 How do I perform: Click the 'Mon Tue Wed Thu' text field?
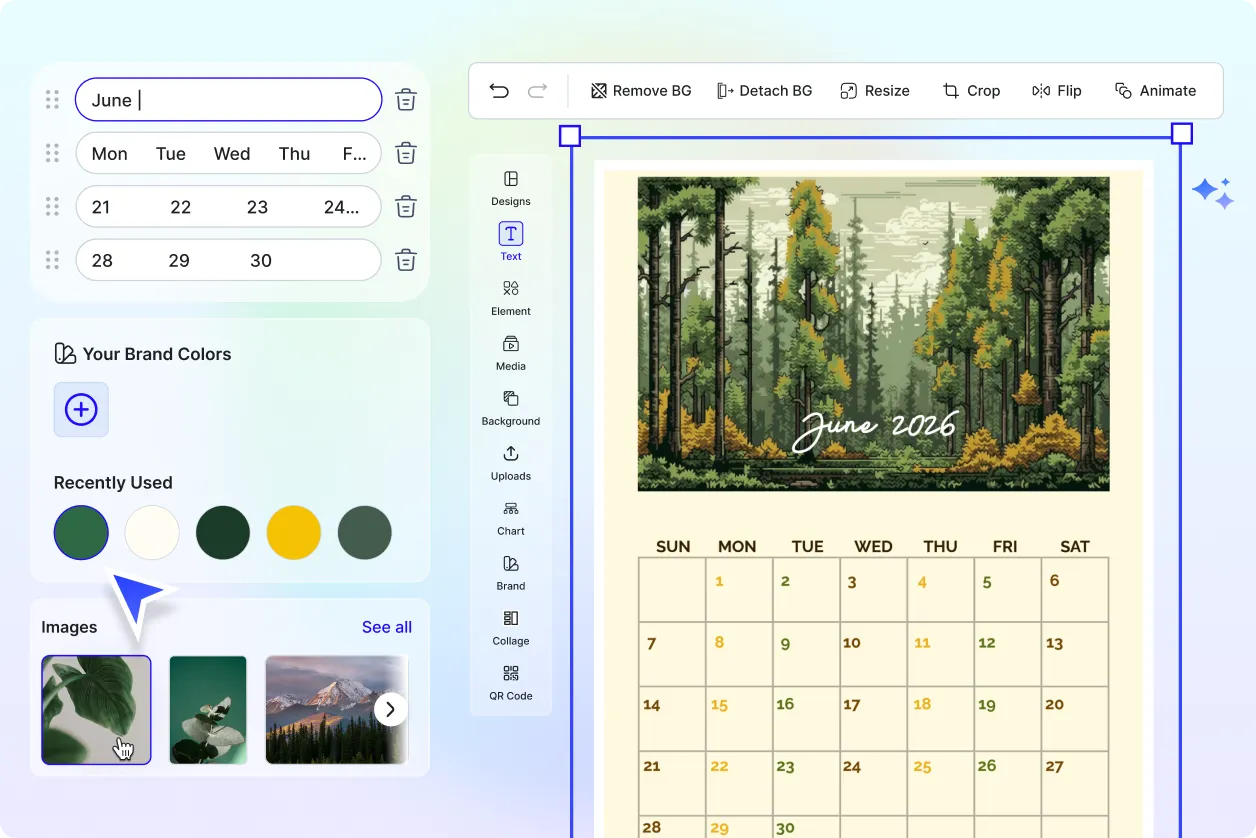pyautogui.click(x=229, y=153)
